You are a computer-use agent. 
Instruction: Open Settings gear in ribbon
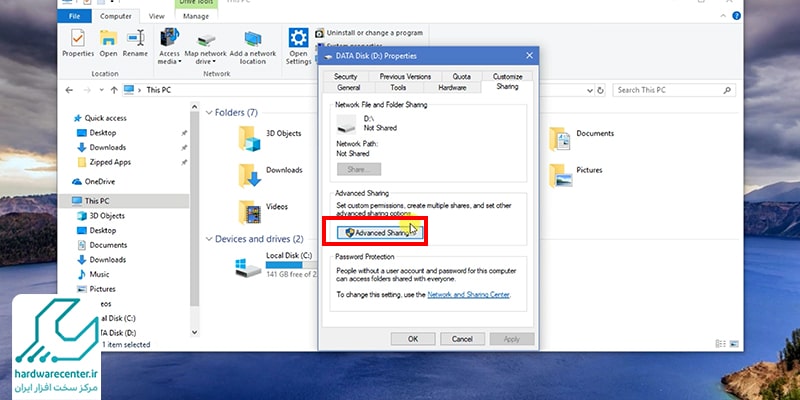coord(298,47)
